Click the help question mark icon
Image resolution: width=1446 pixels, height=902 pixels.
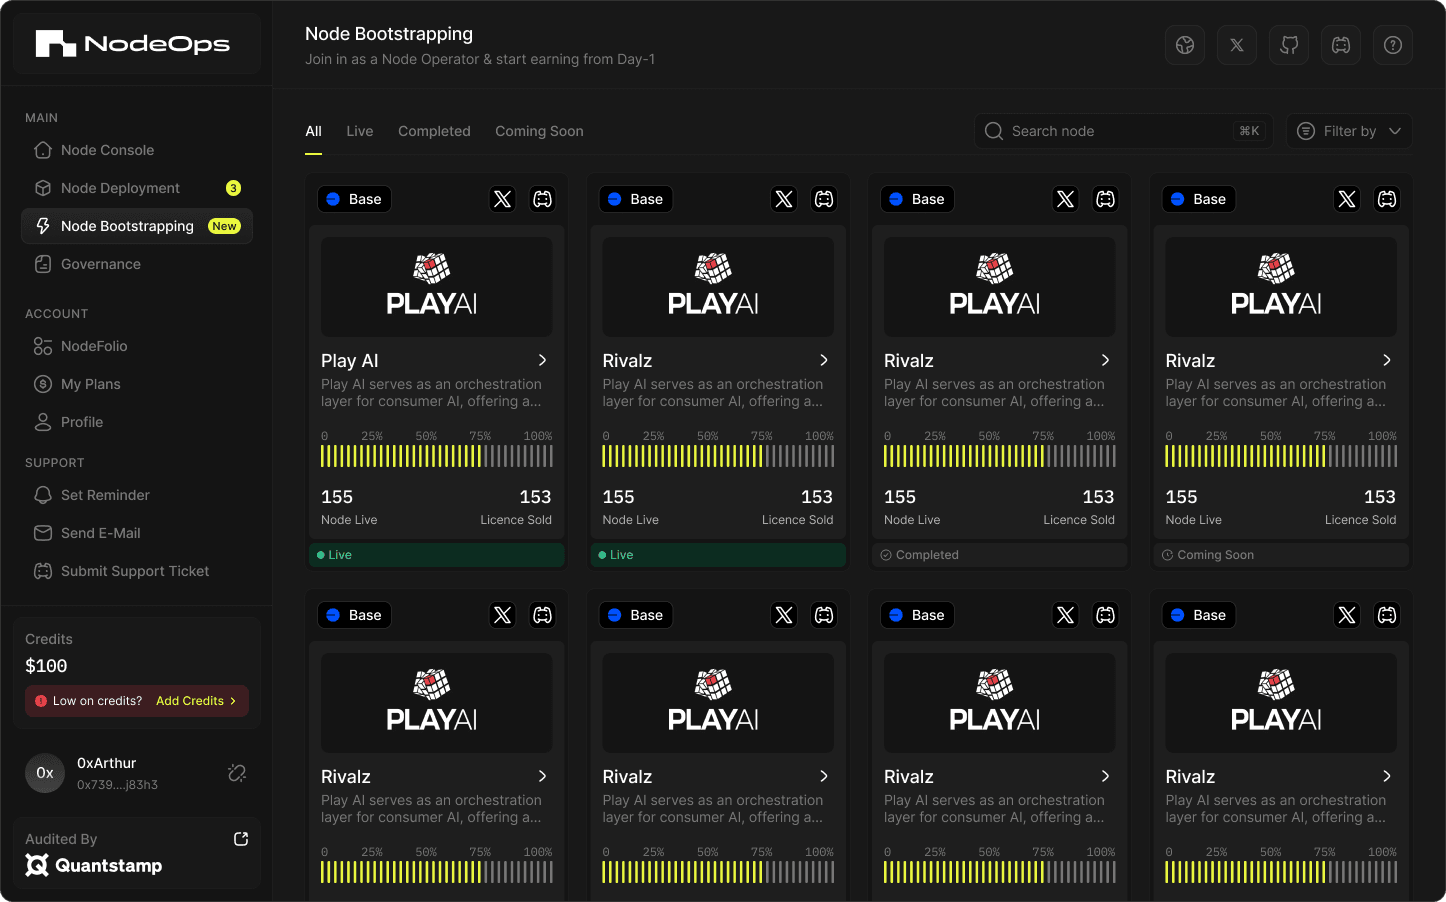pyautogui.click(x=1393, y=45)
